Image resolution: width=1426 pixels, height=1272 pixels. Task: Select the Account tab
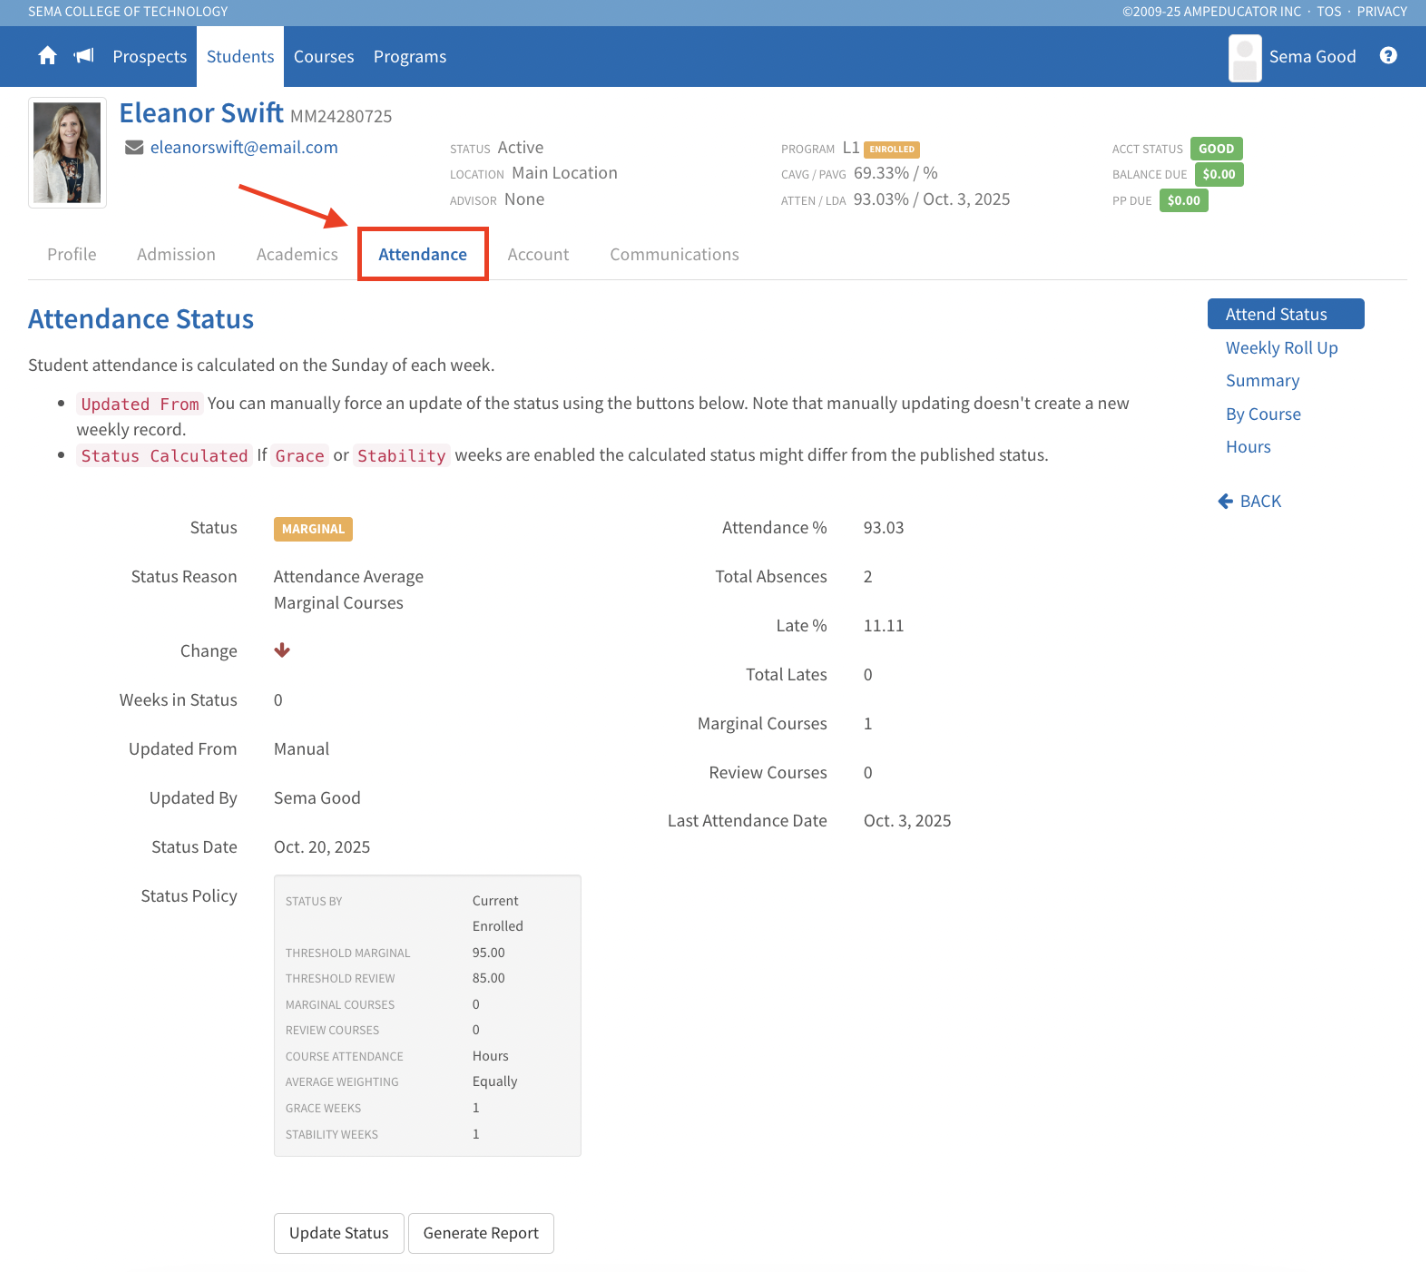point(538,255)
